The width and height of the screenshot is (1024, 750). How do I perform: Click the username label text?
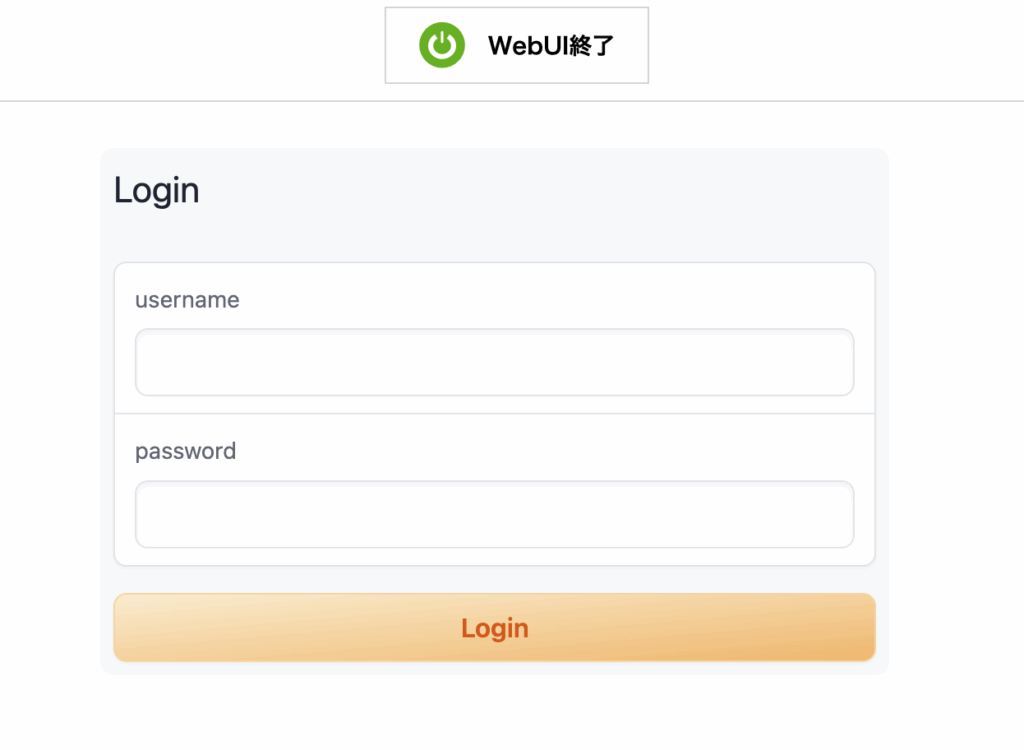[x=187, y=300]
